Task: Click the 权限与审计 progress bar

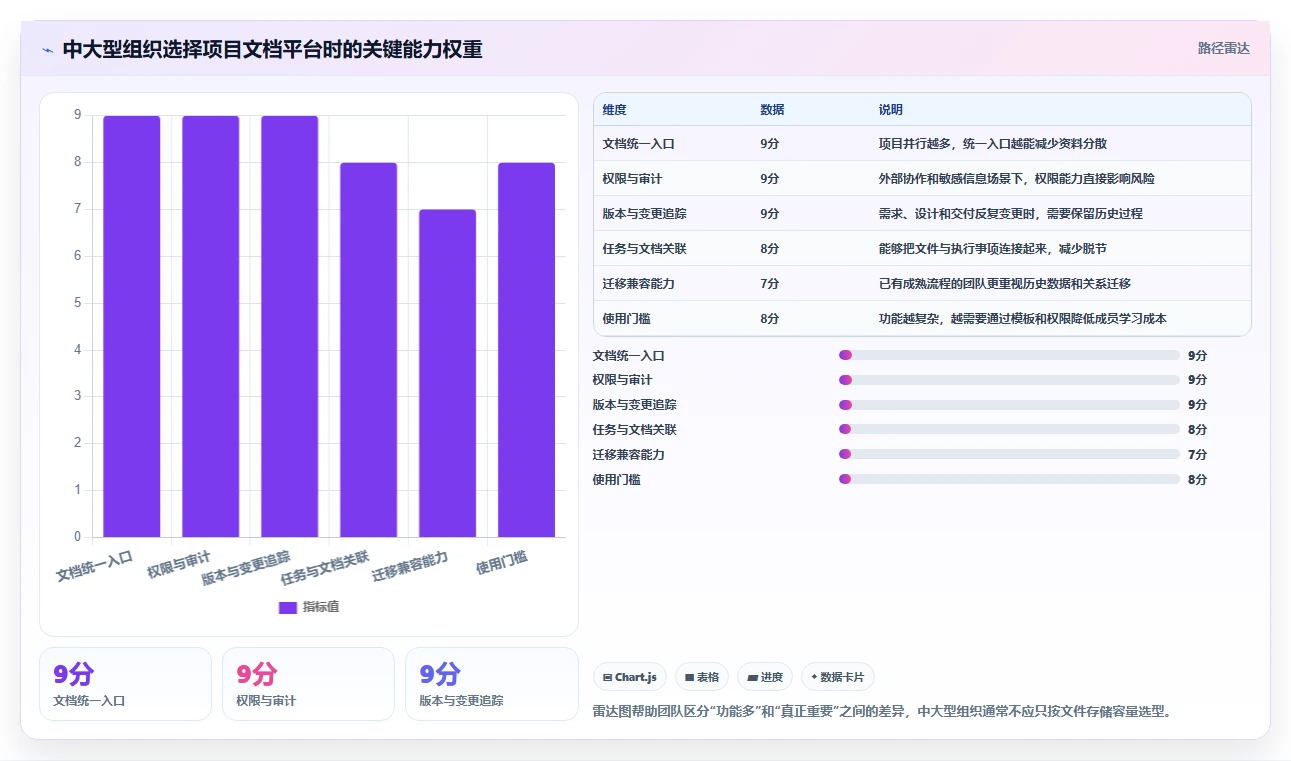Action: click(1009, 380)
